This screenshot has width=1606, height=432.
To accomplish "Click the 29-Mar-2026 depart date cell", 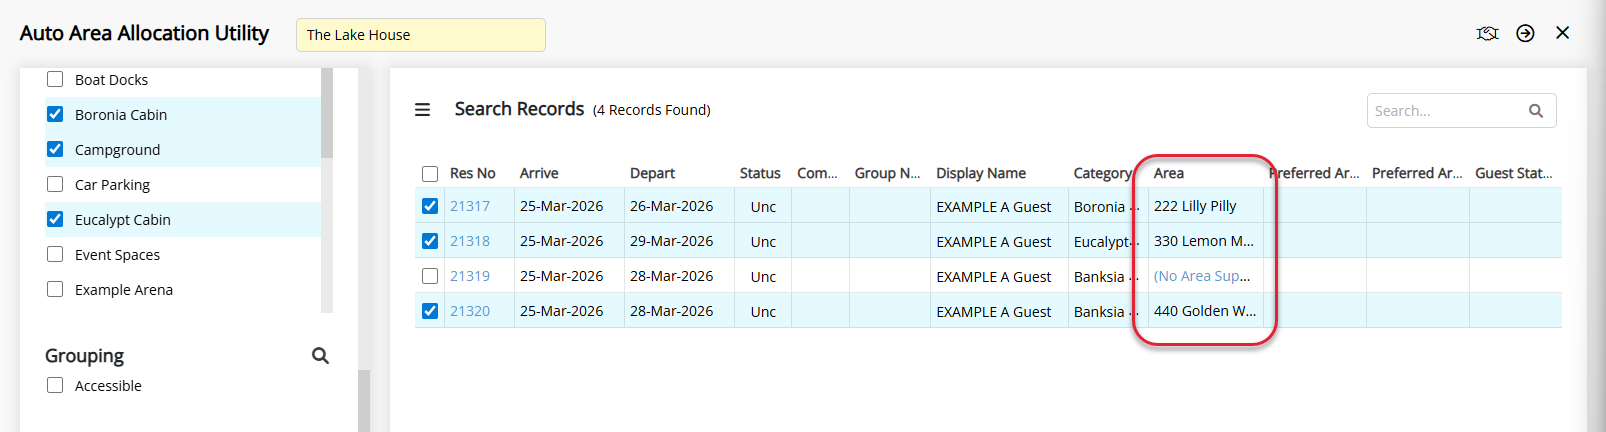I will [679, 241].
